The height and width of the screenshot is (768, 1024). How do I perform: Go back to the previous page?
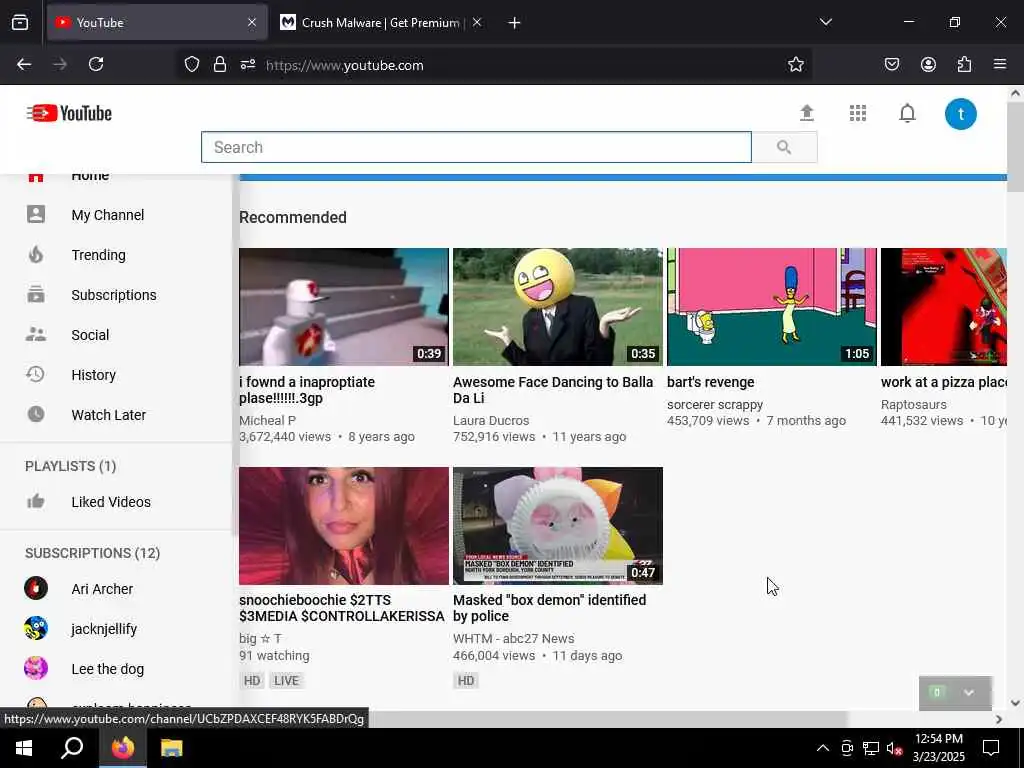(24, 64)
